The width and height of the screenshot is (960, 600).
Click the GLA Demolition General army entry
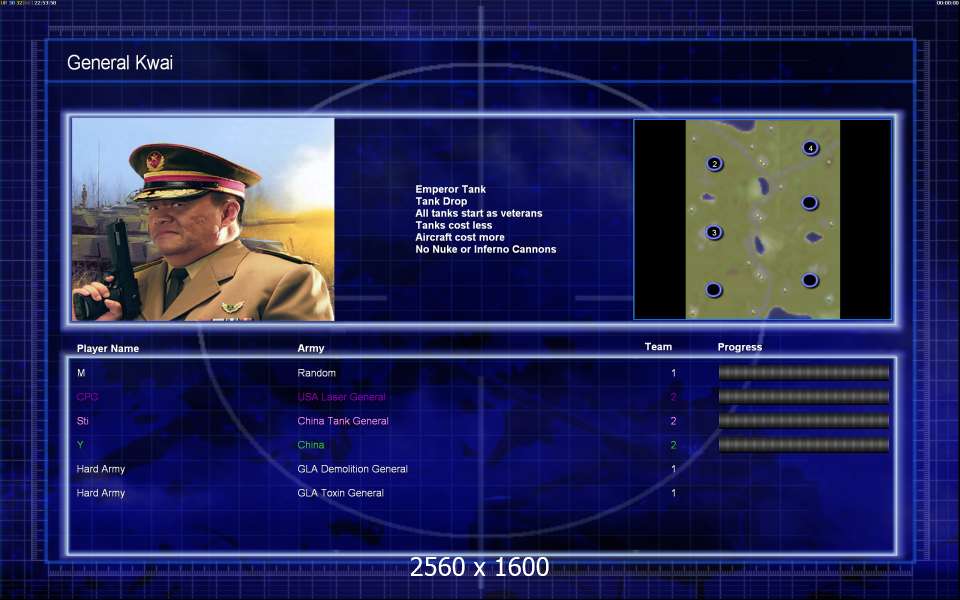[353, 469]
